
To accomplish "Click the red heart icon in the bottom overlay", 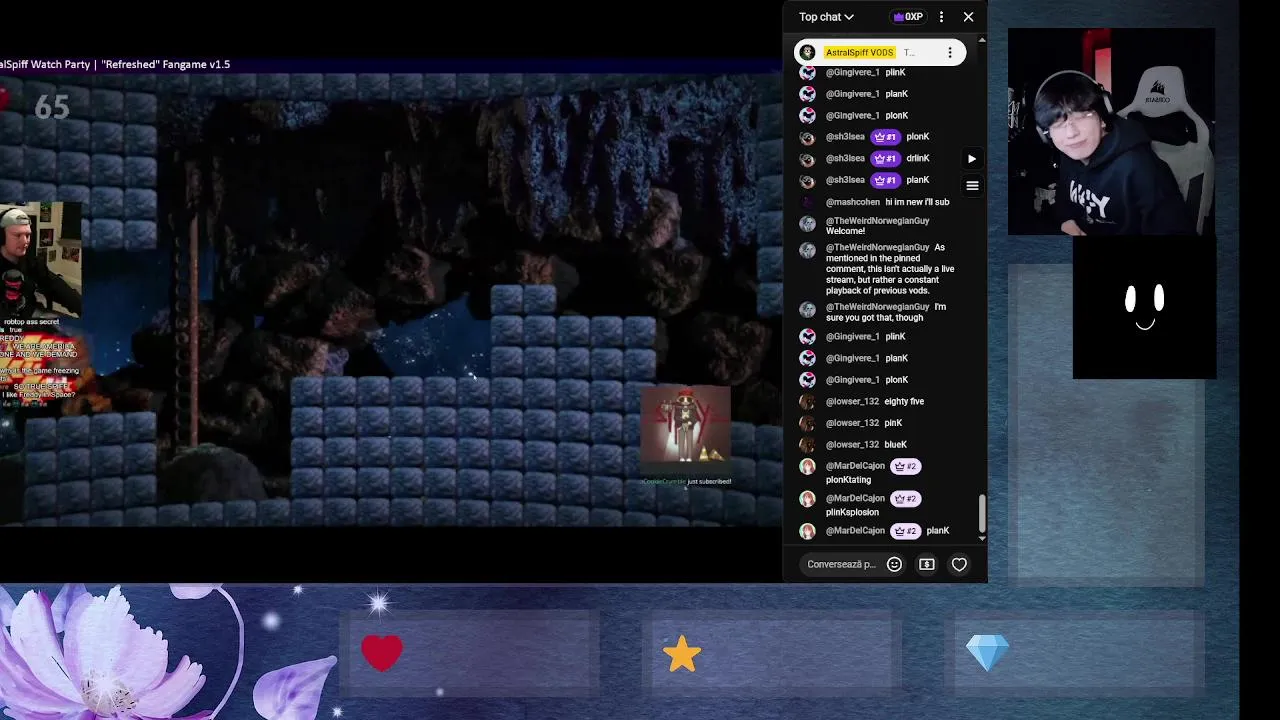I will [382, 653].
